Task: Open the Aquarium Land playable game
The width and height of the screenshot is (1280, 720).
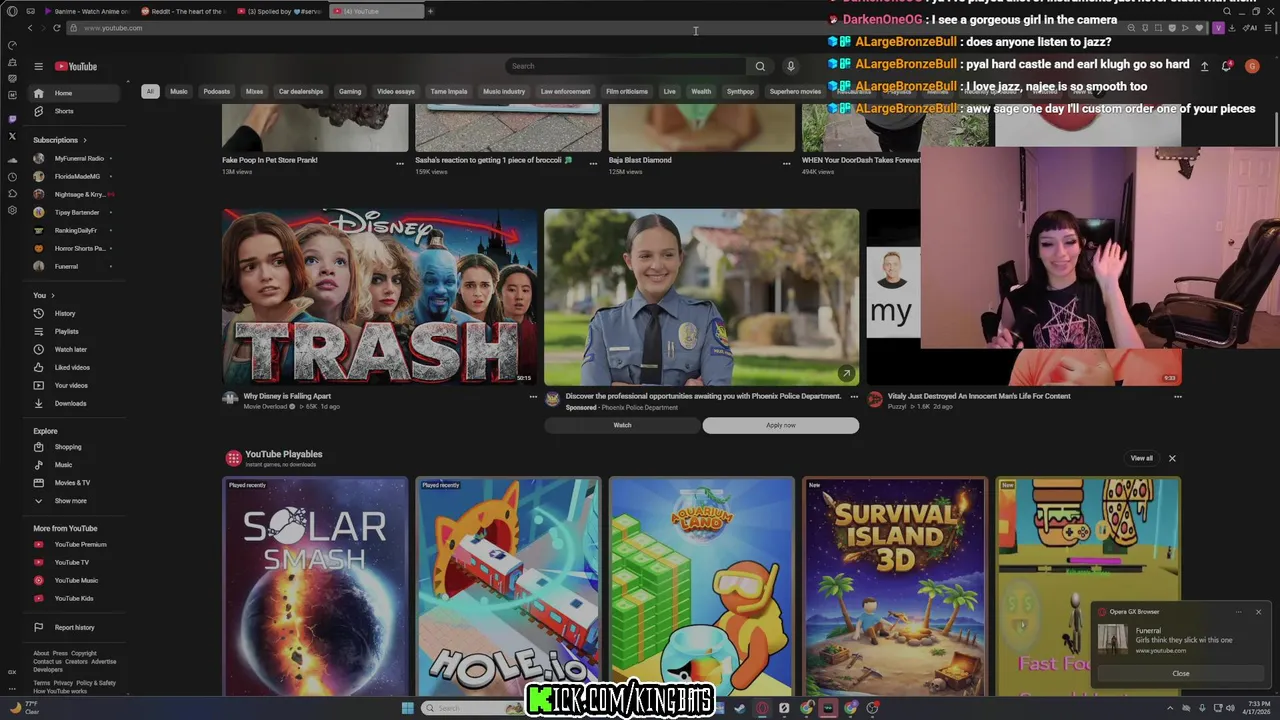Action: tap(702, 586)
